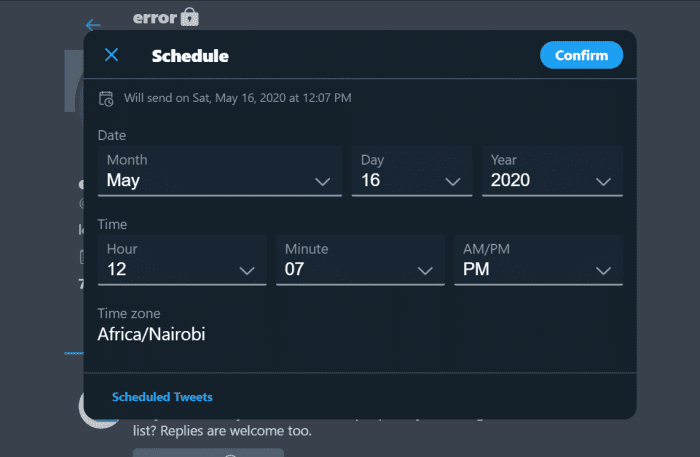Click the back arrow above the dialog

tap(93, 25)
